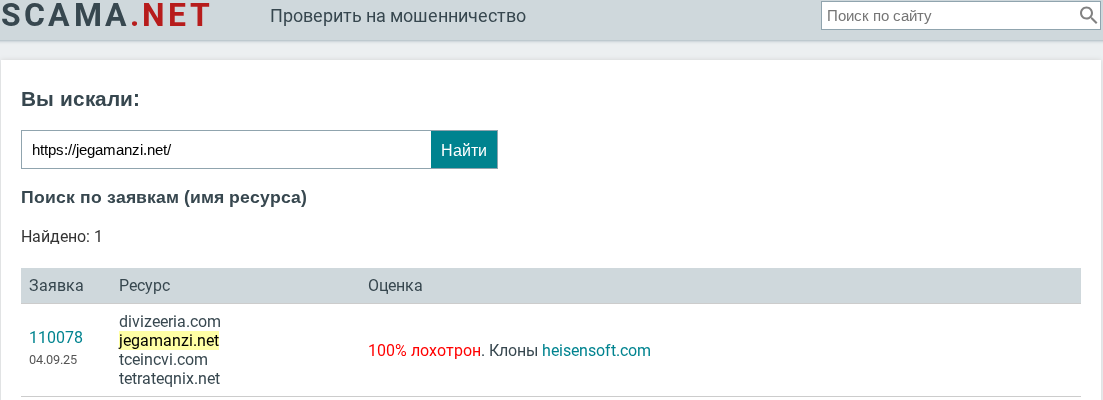Select the highlighted jegamanzi.net resource
Image resolution: width=1103 pixels, height=400 pixels.
coord(170,341)
